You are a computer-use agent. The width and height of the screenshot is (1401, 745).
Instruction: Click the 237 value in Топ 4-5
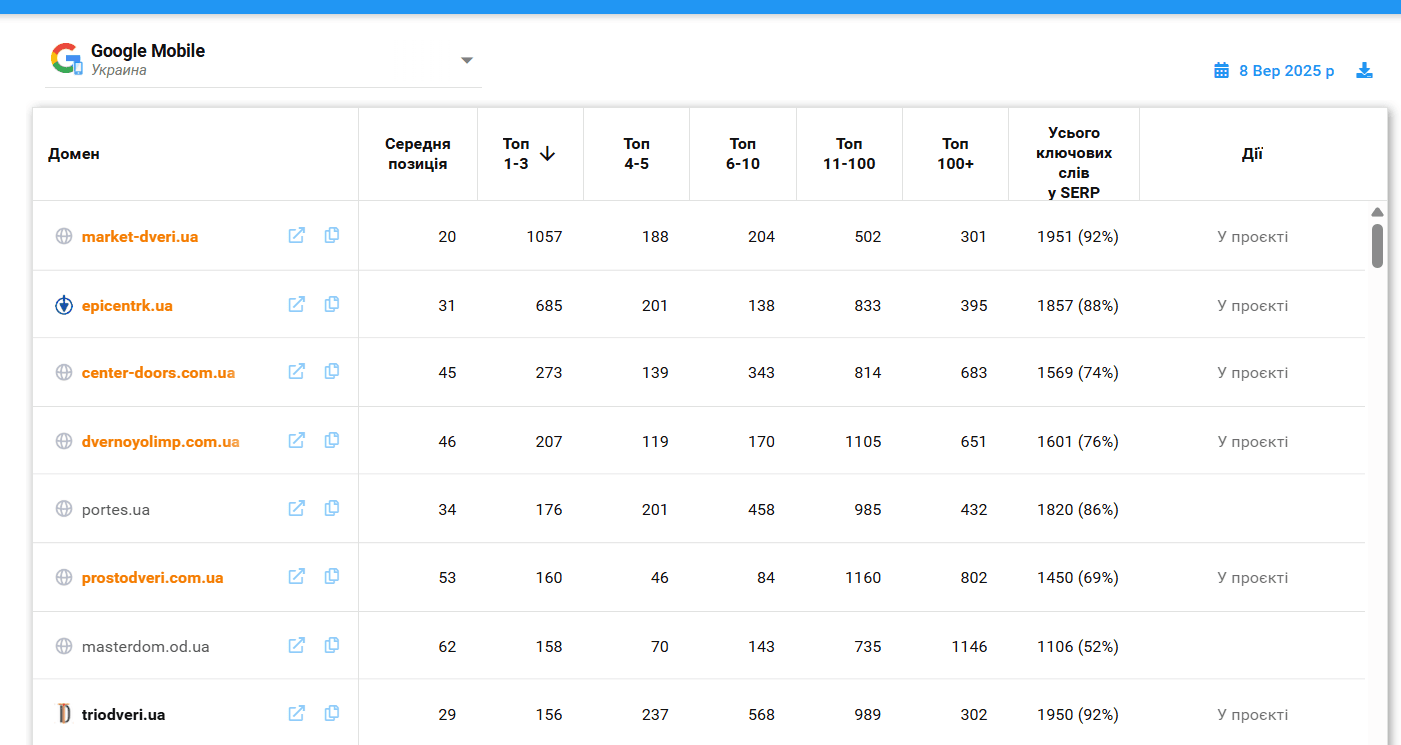click(655, 715)
